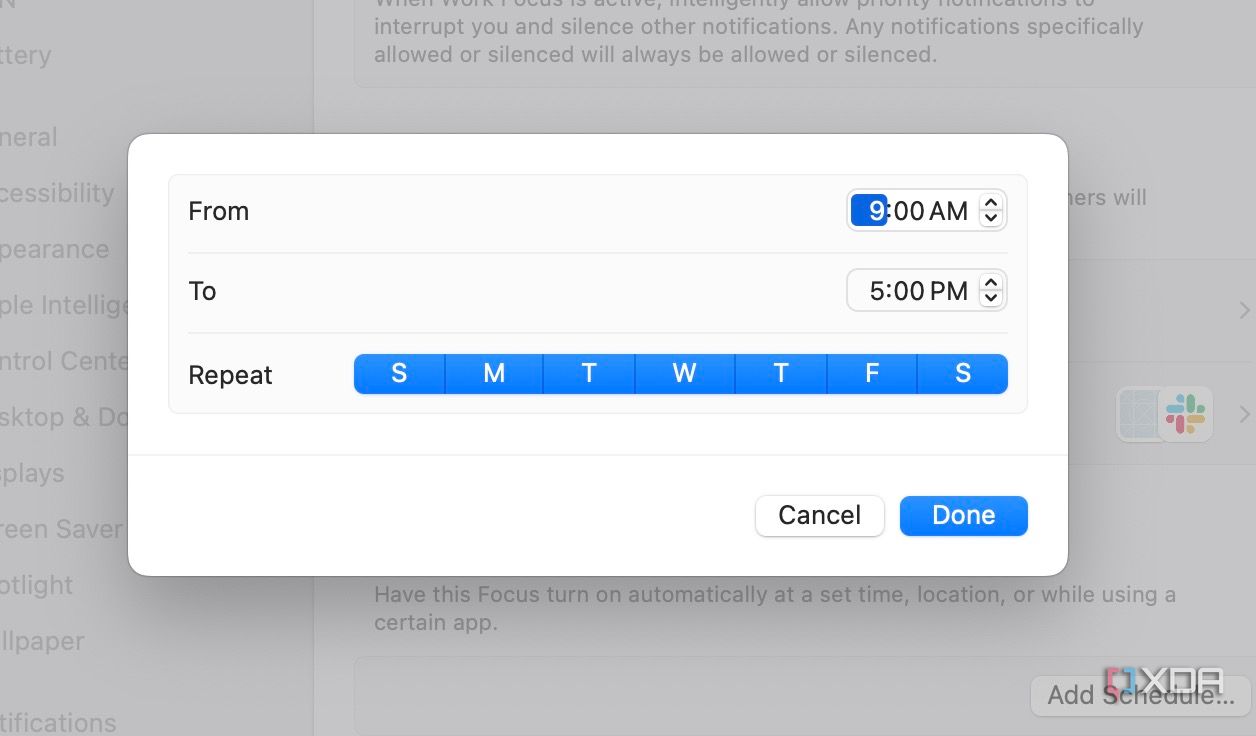Image resolution: width=1256 pixels, height=736 pixels.
Task: Open Wallpaper in Settings sidebar
Action: tap(42, 641)
